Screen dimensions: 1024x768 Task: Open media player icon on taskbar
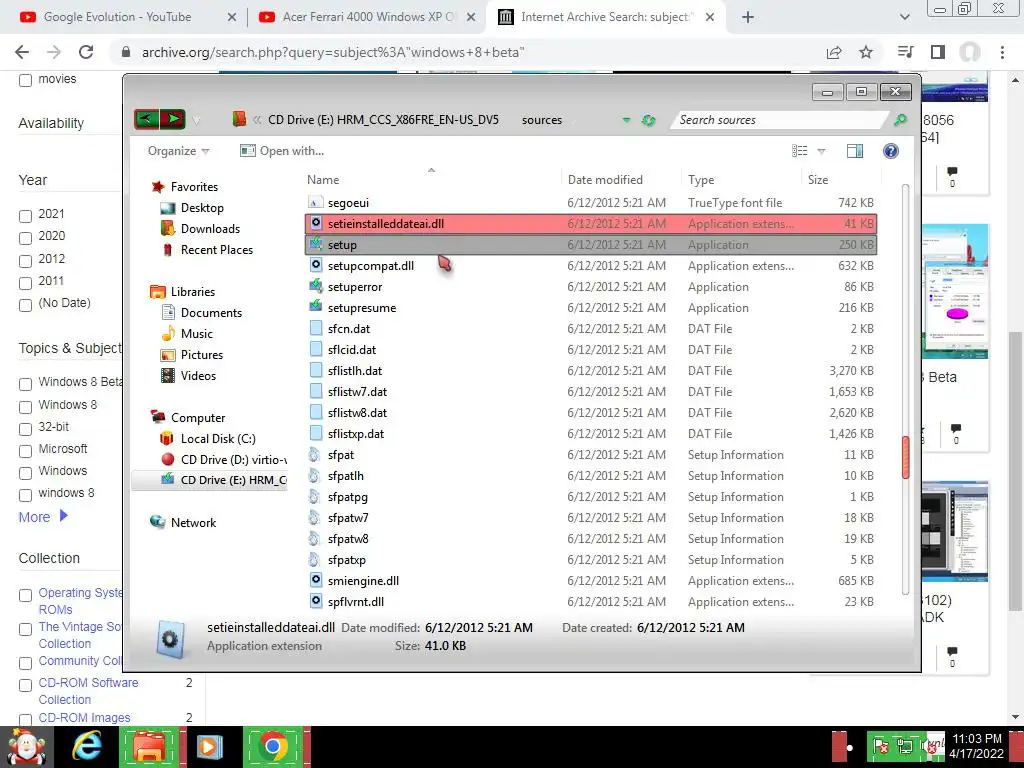[x=210, y=746]
